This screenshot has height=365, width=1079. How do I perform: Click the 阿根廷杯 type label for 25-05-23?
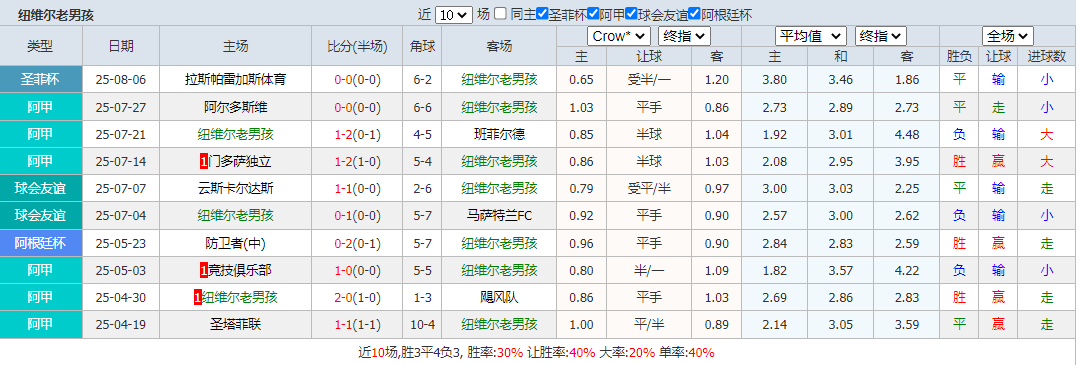pos(41,243)
